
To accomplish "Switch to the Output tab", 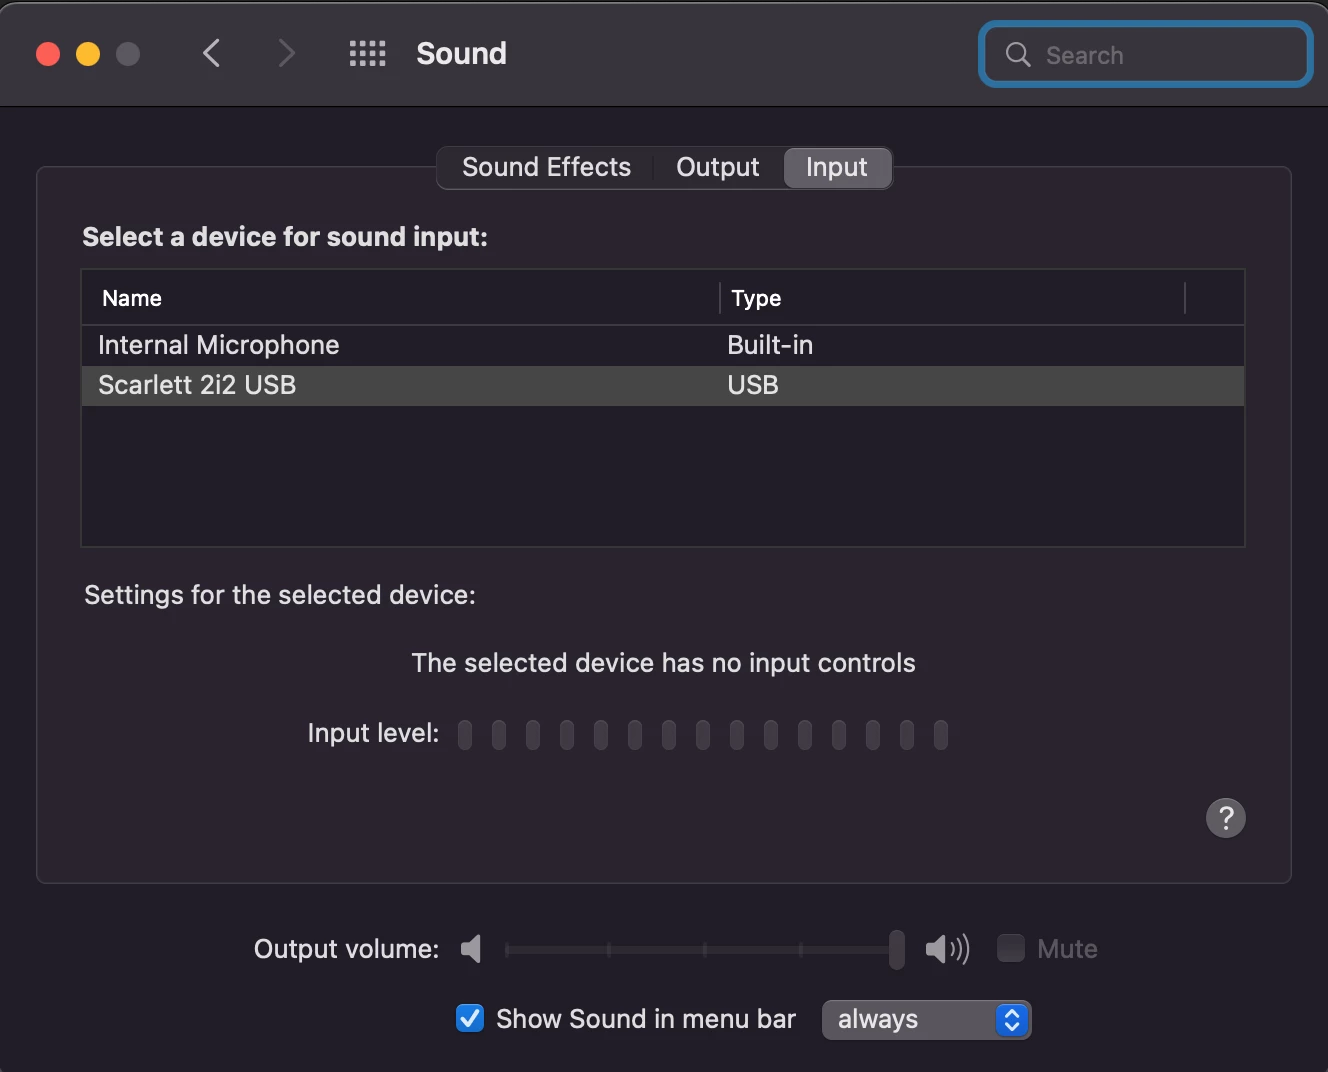I will pos(717,167).
